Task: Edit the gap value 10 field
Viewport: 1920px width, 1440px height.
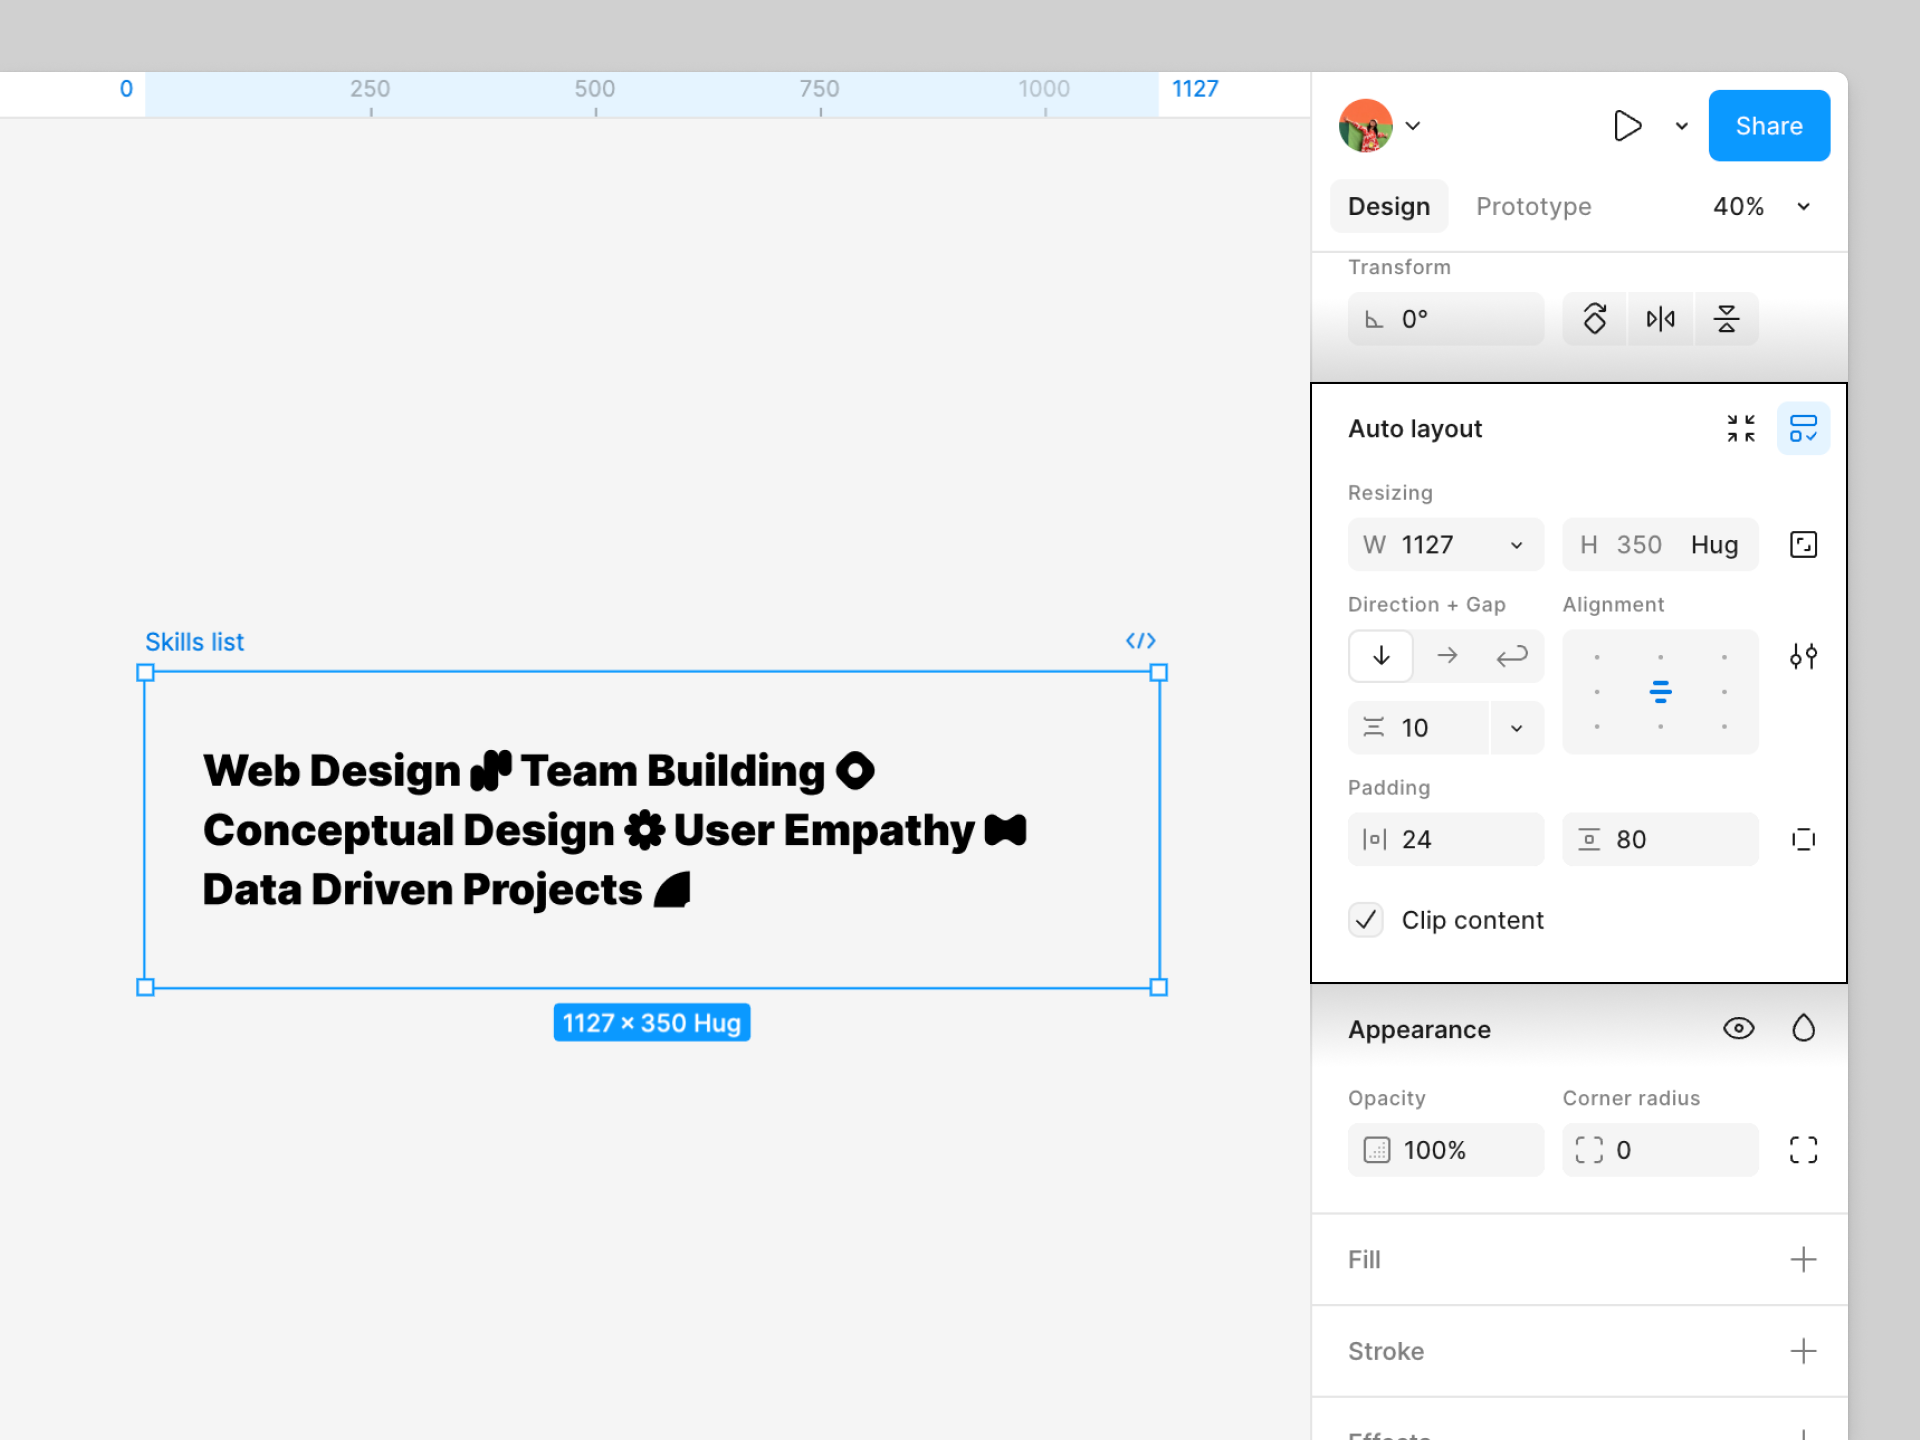Action: (1419, 728)
